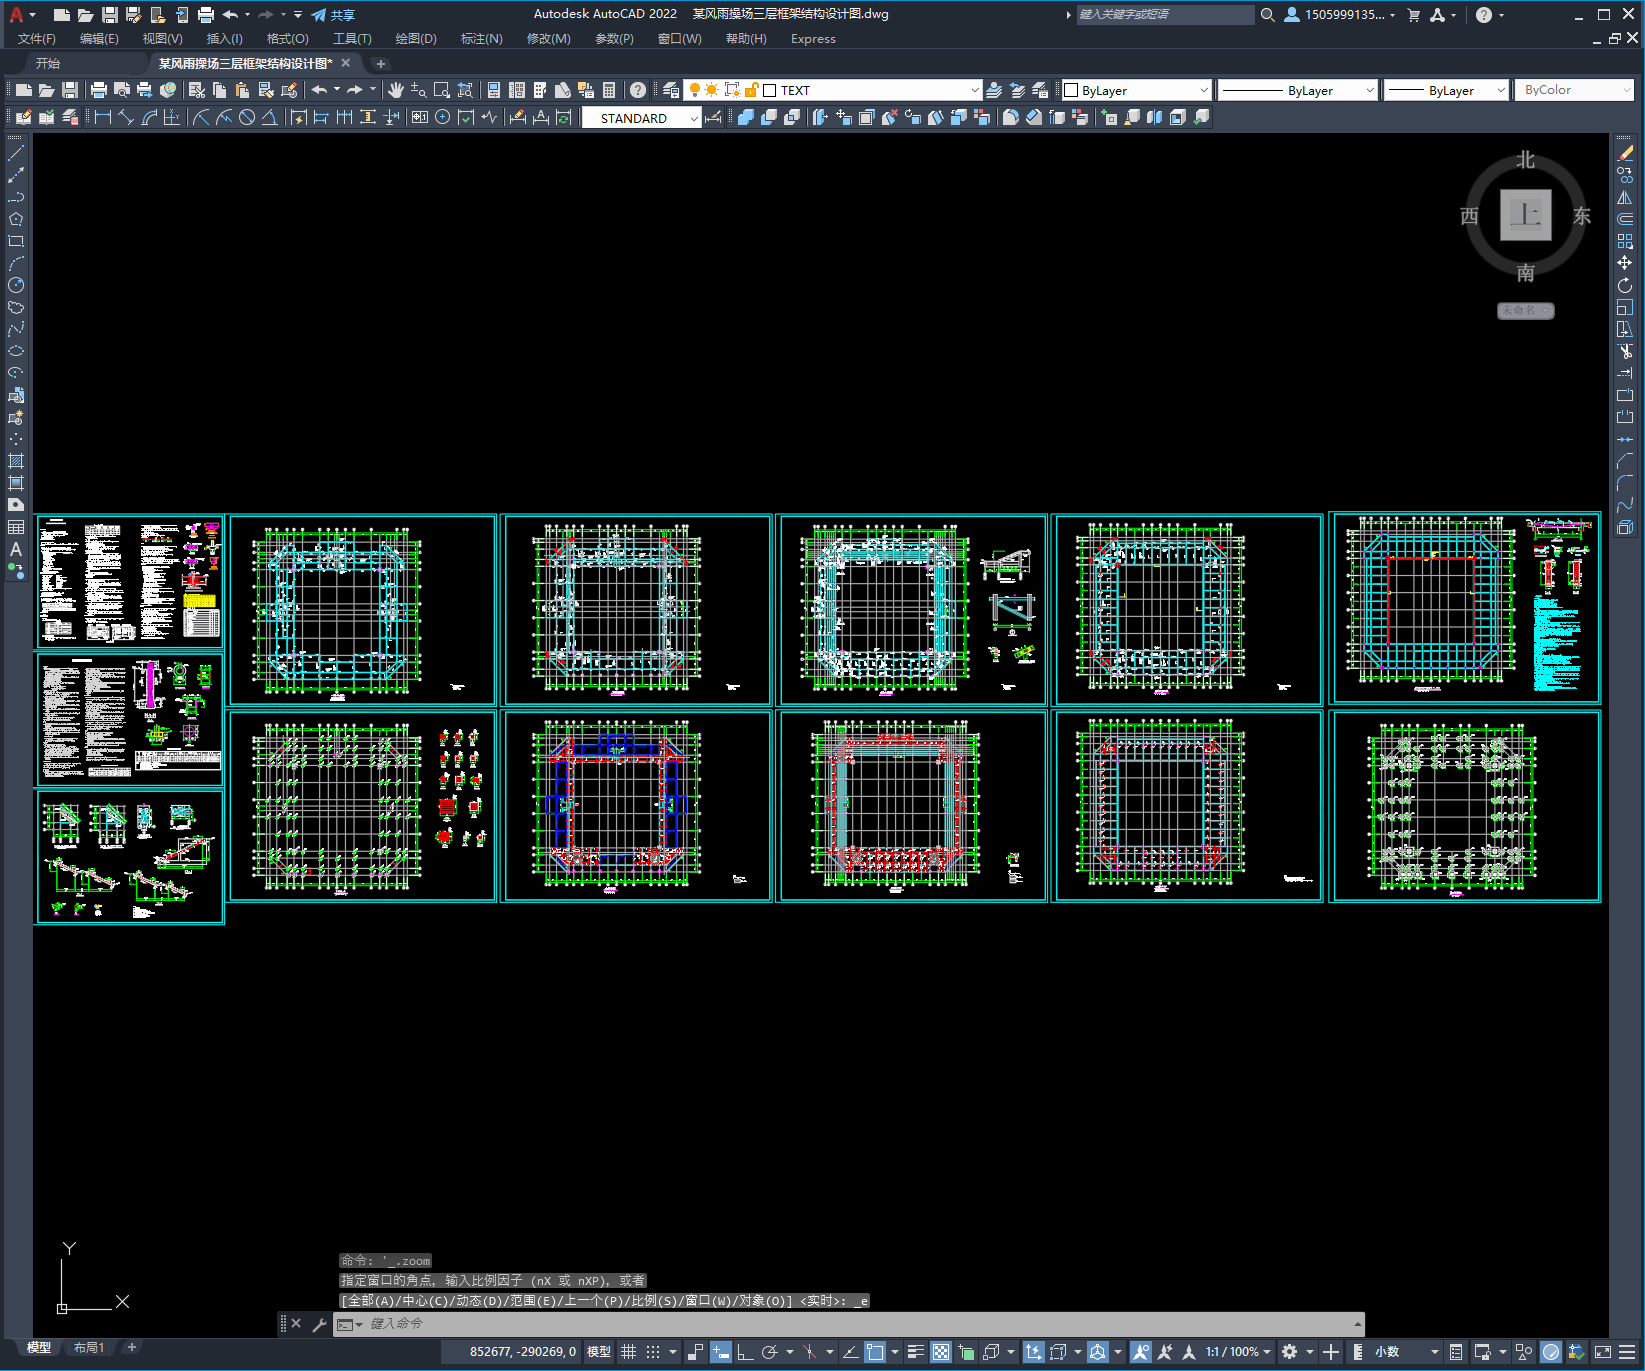Click the Customization menu icon in status bar

pos(1627,1352)
